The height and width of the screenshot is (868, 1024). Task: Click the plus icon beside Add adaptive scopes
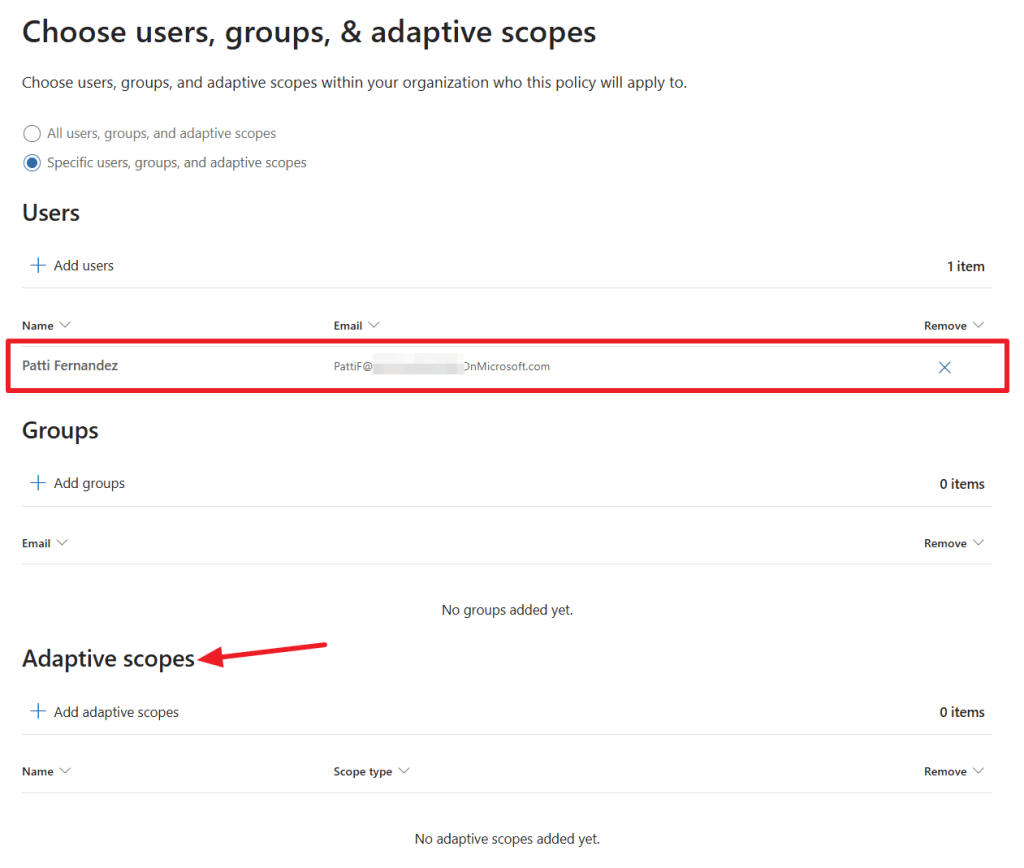pos(38,712)
